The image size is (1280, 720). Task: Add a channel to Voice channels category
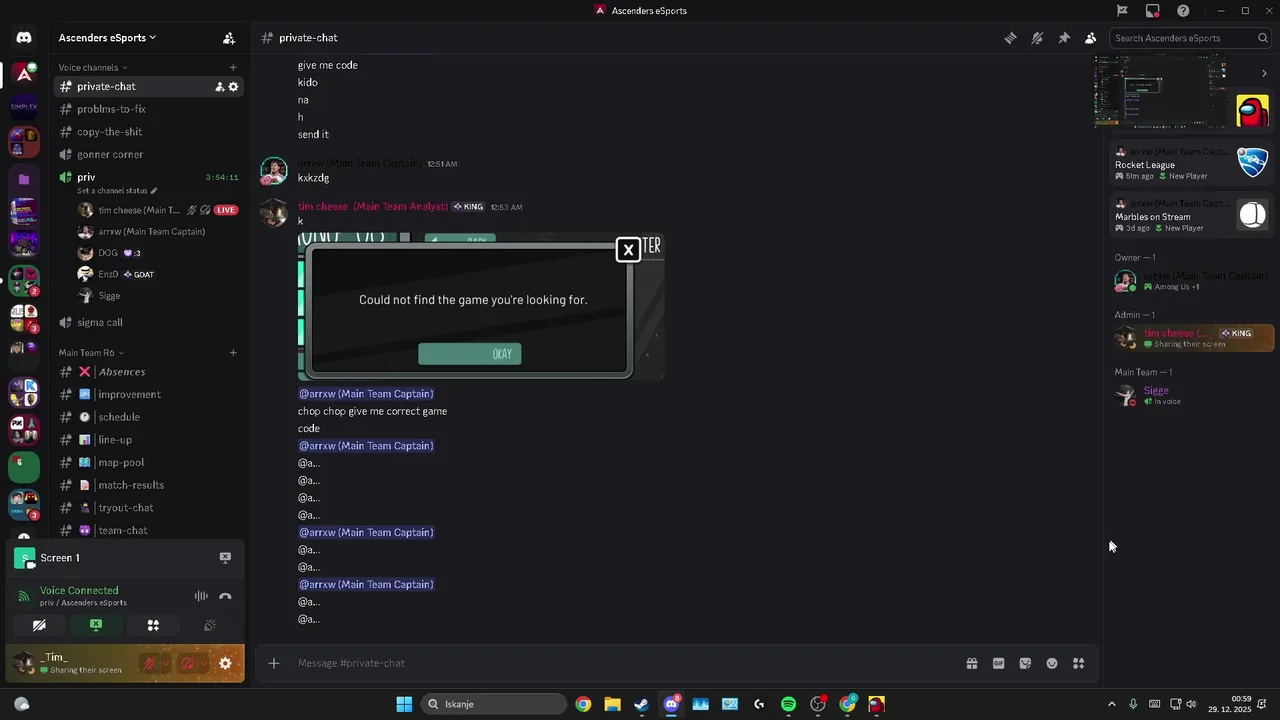(x=233, y=68)
